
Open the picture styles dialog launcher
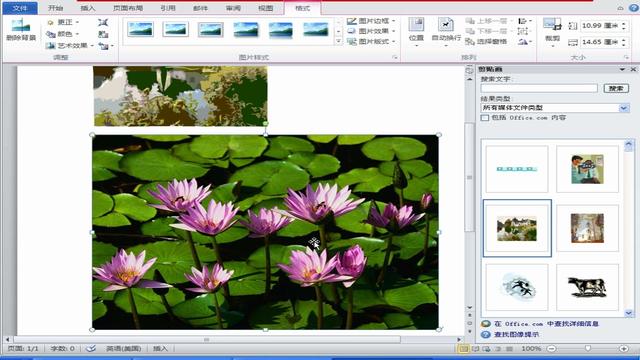(x=395, y=58)
